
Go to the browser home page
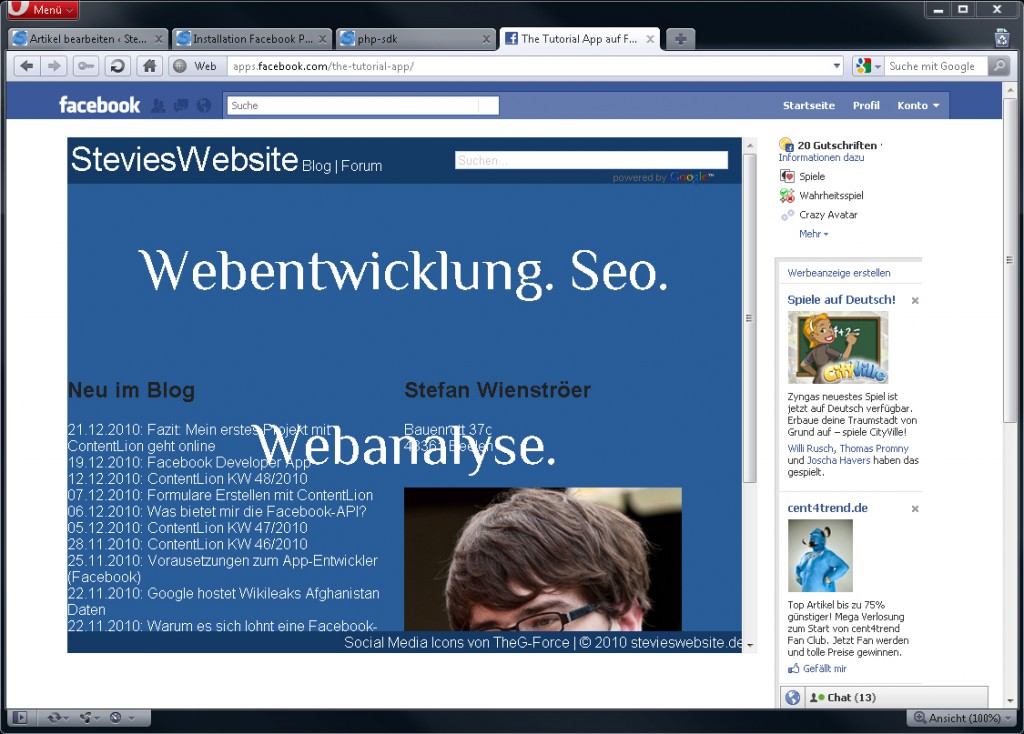150,66
